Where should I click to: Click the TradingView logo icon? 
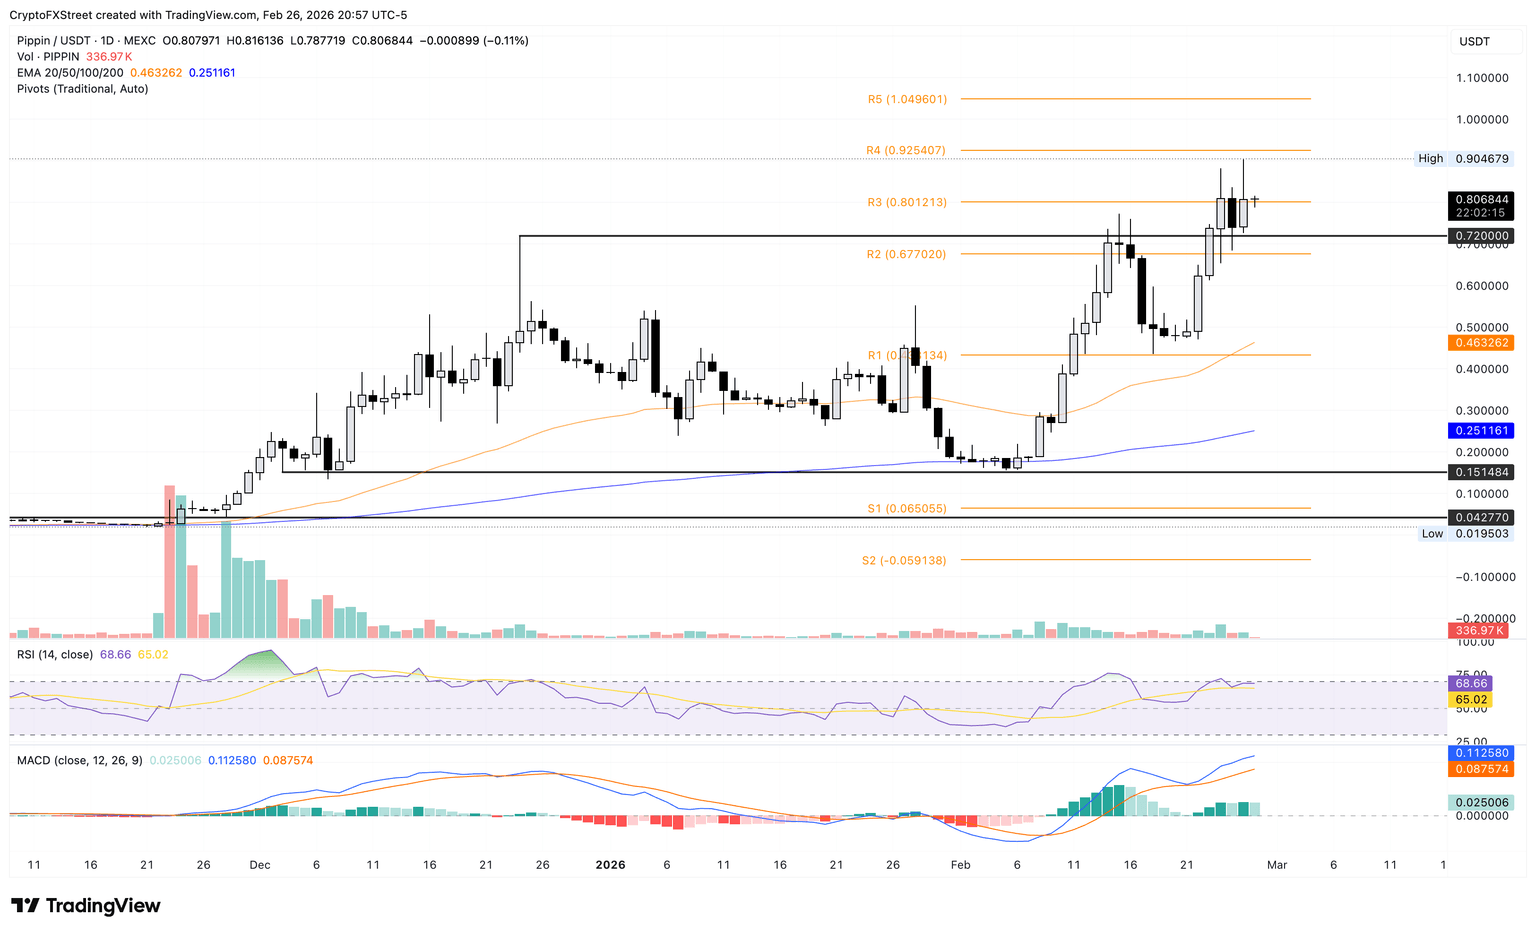(x=26, y=906)
